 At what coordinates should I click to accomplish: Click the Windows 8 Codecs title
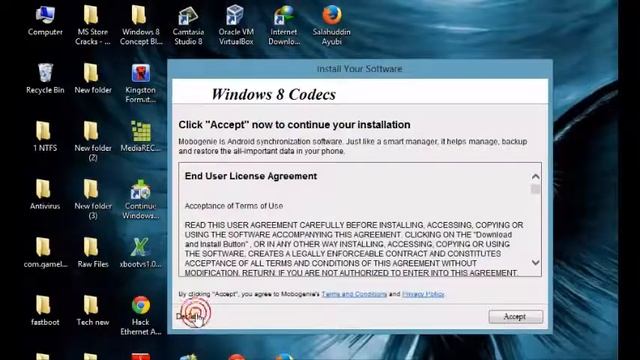(x=273, y=94)
